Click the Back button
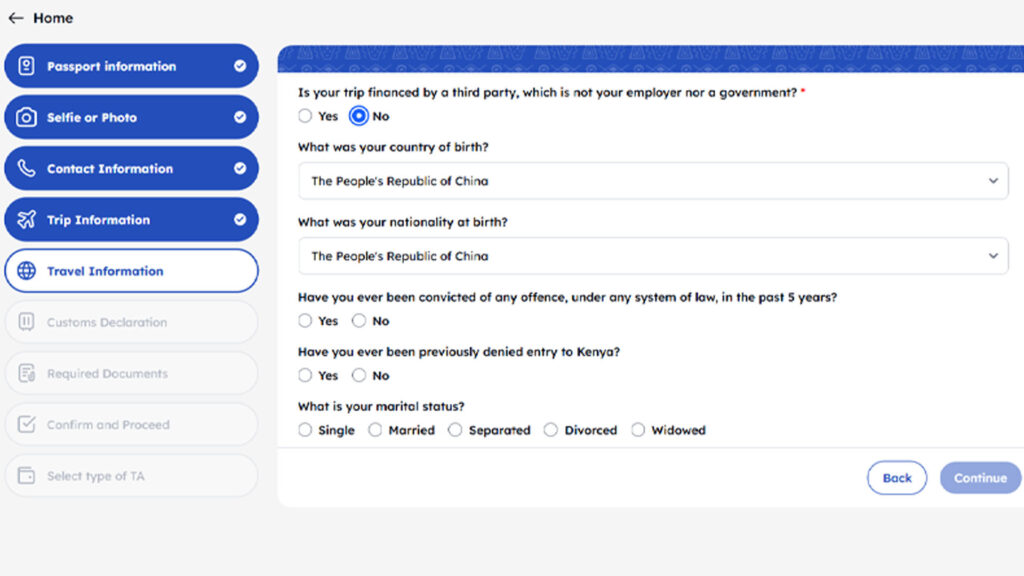Screen dimensions: 1024x576 [x=897, y=478]
